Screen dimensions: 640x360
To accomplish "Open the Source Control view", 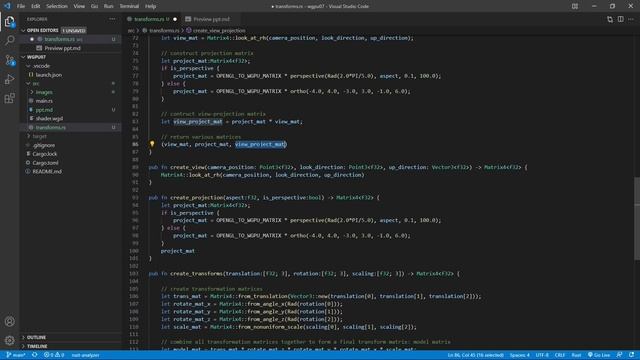I will point(9,60).
